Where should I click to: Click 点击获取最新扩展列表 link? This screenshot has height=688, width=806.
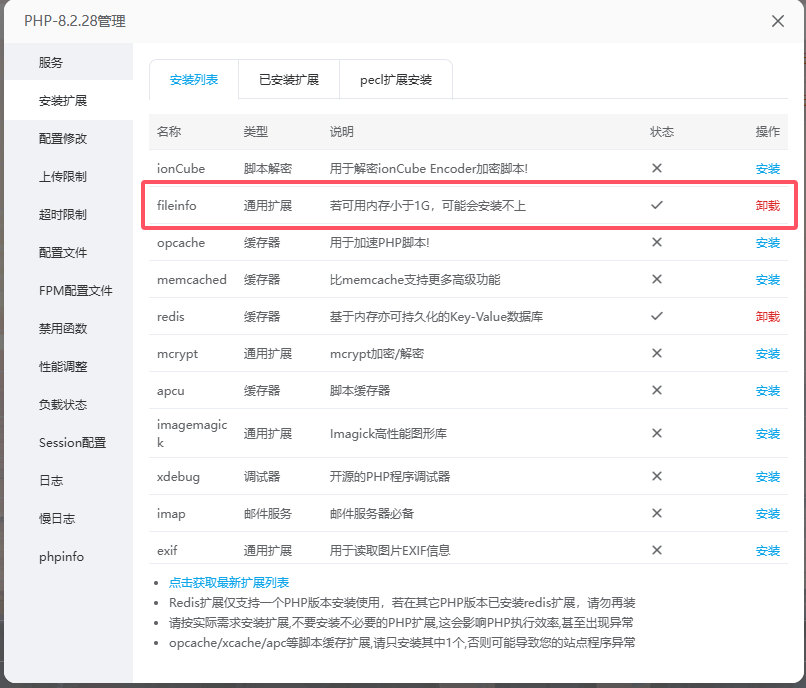coord(229,582)
